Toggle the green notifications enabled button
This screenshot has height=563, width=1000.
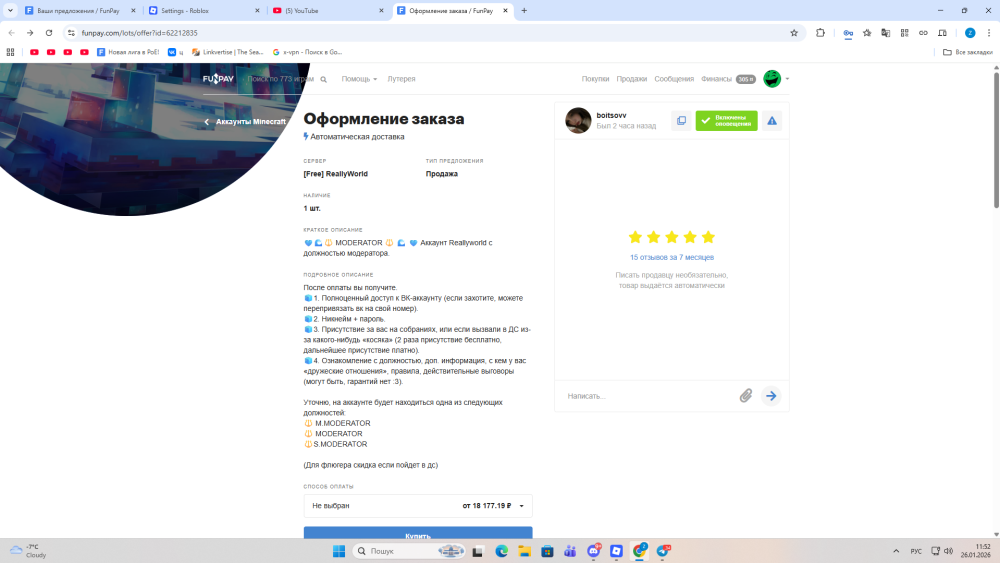[x=726, y=121]
